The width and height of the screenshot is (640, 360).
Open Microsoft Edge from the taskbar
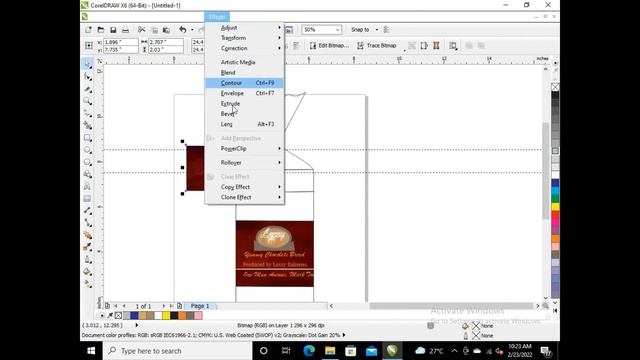(309, 351)
